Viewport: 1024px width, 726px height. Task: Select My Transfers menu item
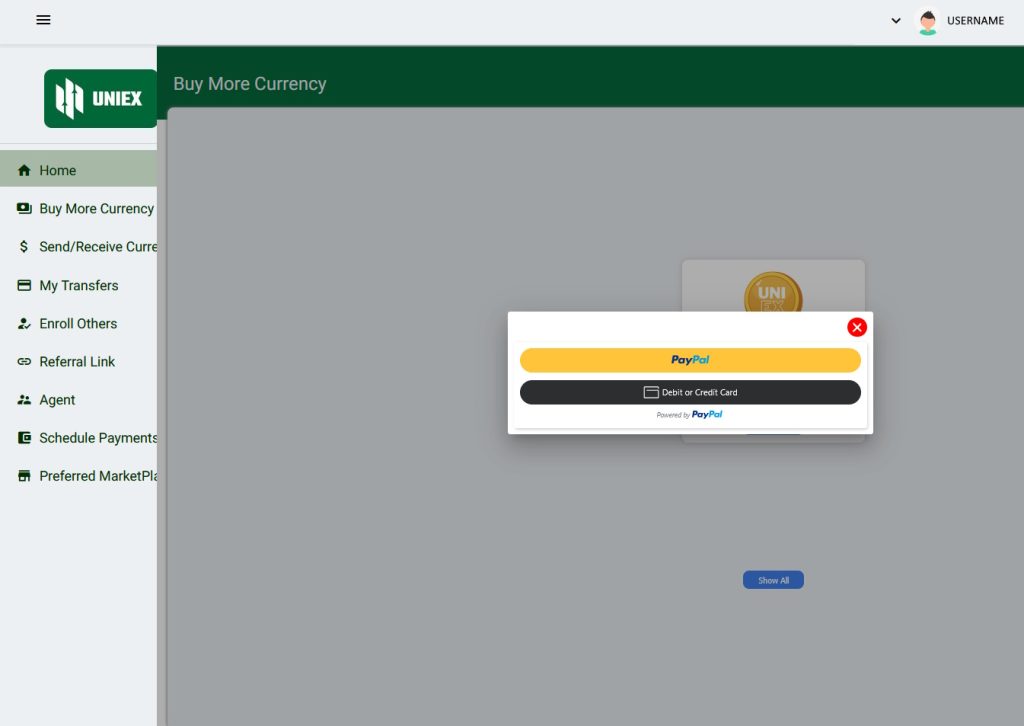[x=79, y=285]
